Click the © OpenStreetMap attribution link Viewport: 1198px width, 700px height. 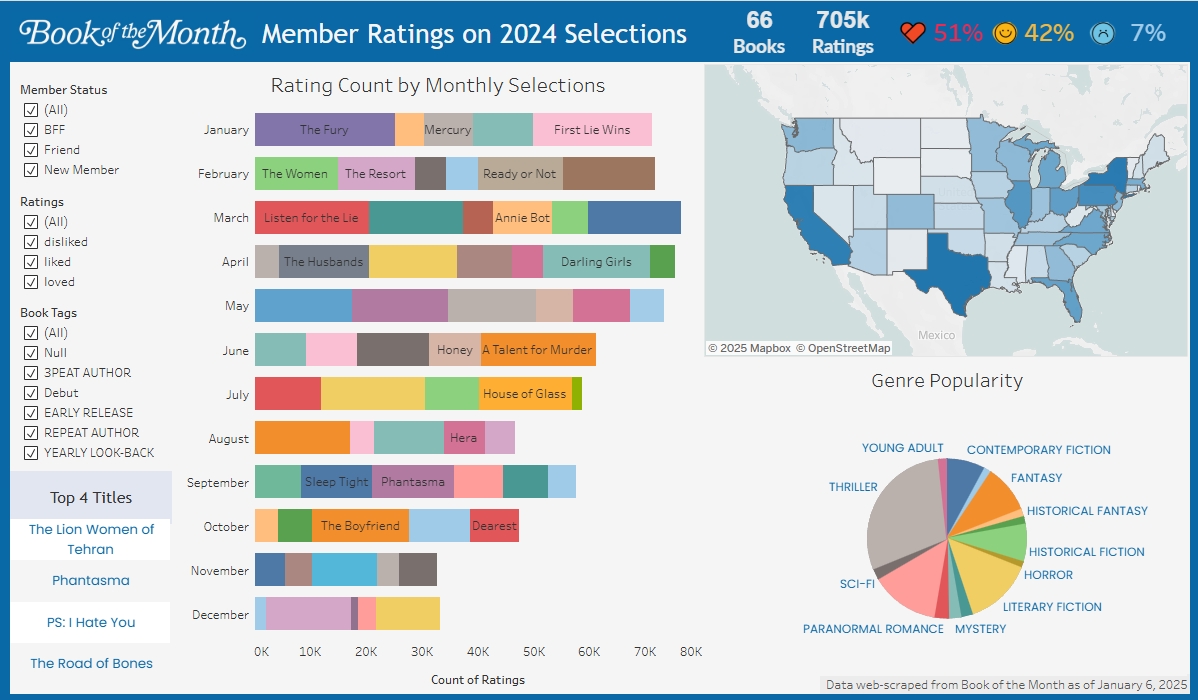(x=846, y=348)
